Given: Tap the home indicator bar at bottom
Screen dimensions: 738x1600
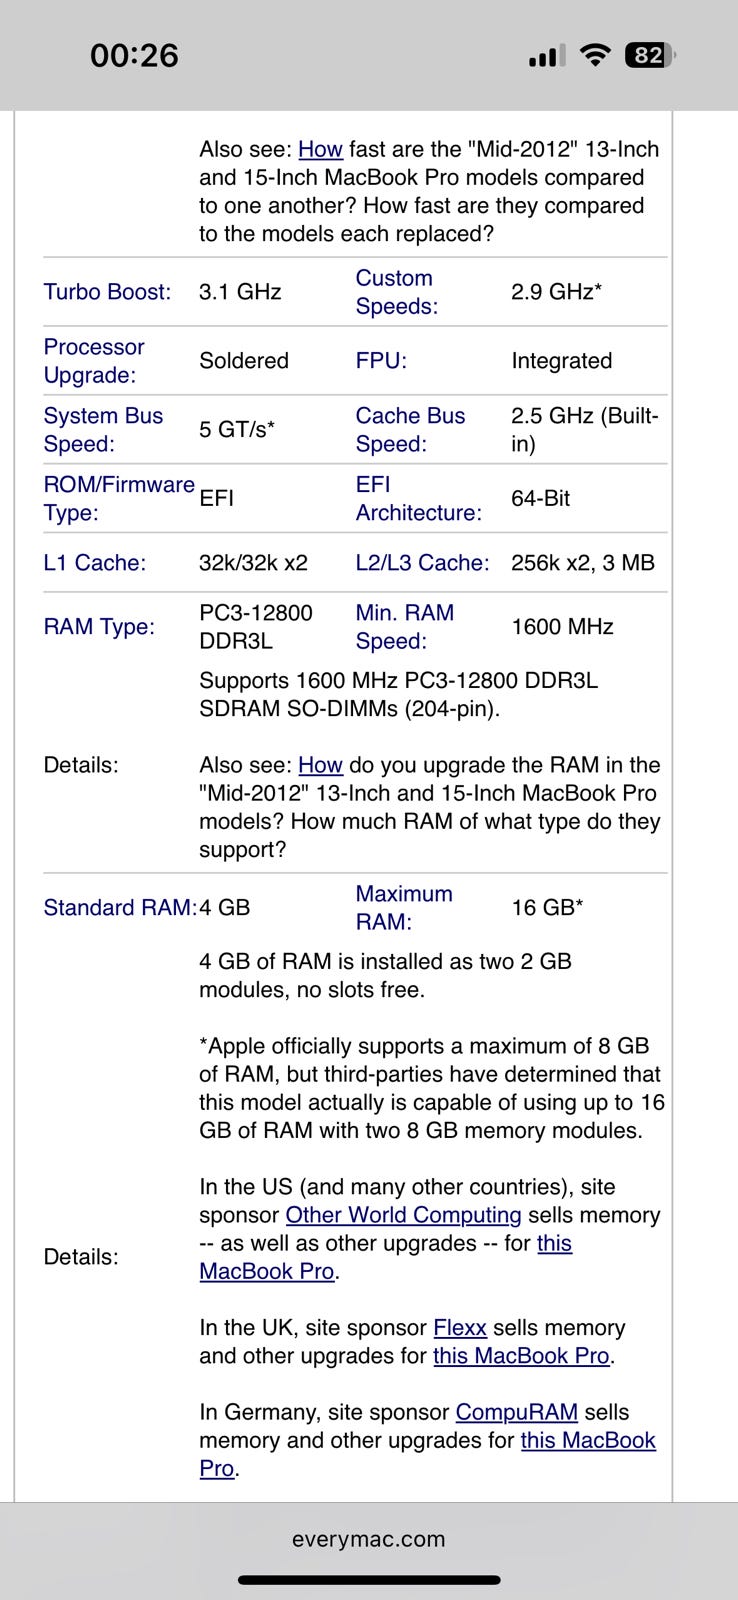Looking at the screenshot, I should click(369, 1580).
